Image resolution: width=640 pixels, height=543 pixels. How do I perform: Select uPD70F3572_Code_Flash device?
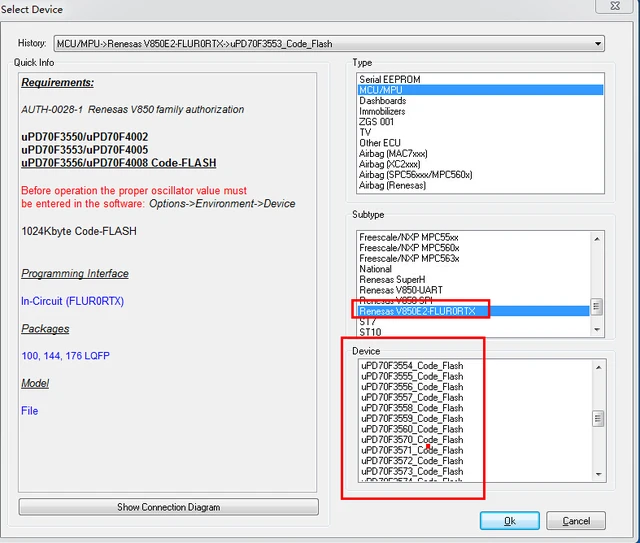click(x=475, y=461)
